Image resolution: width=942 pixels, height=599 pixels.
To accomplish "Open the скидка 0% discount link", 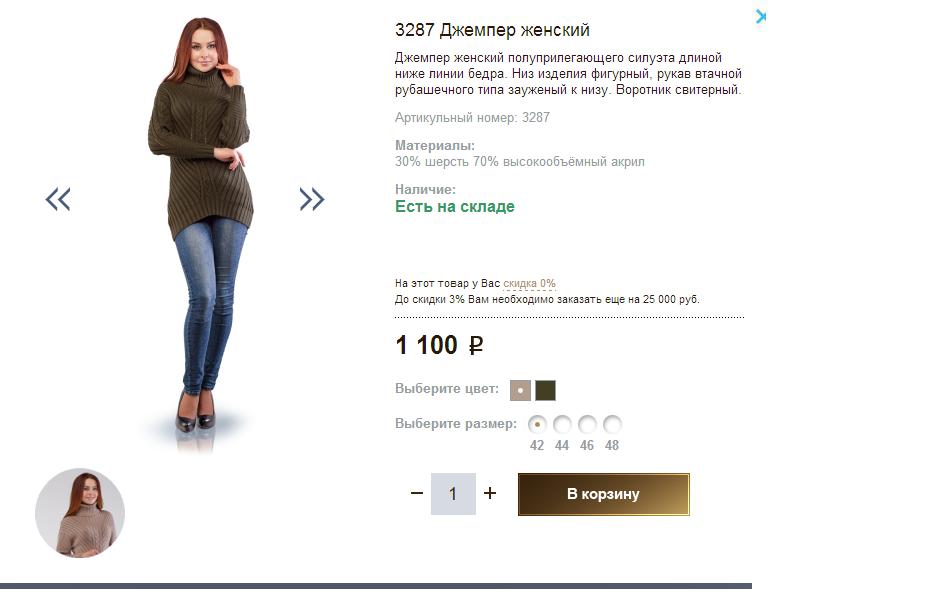I will click(x=529, y=283).
